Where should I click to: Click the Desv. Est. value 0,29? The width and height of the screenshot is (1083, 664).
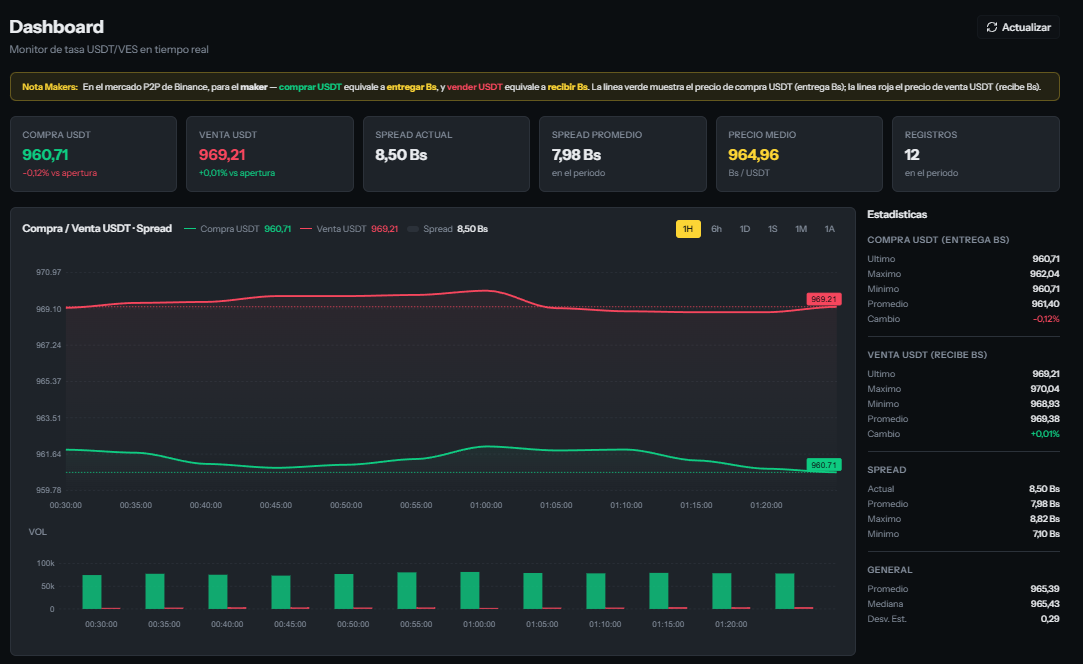pyautogui.click(x=1050, y=619)
